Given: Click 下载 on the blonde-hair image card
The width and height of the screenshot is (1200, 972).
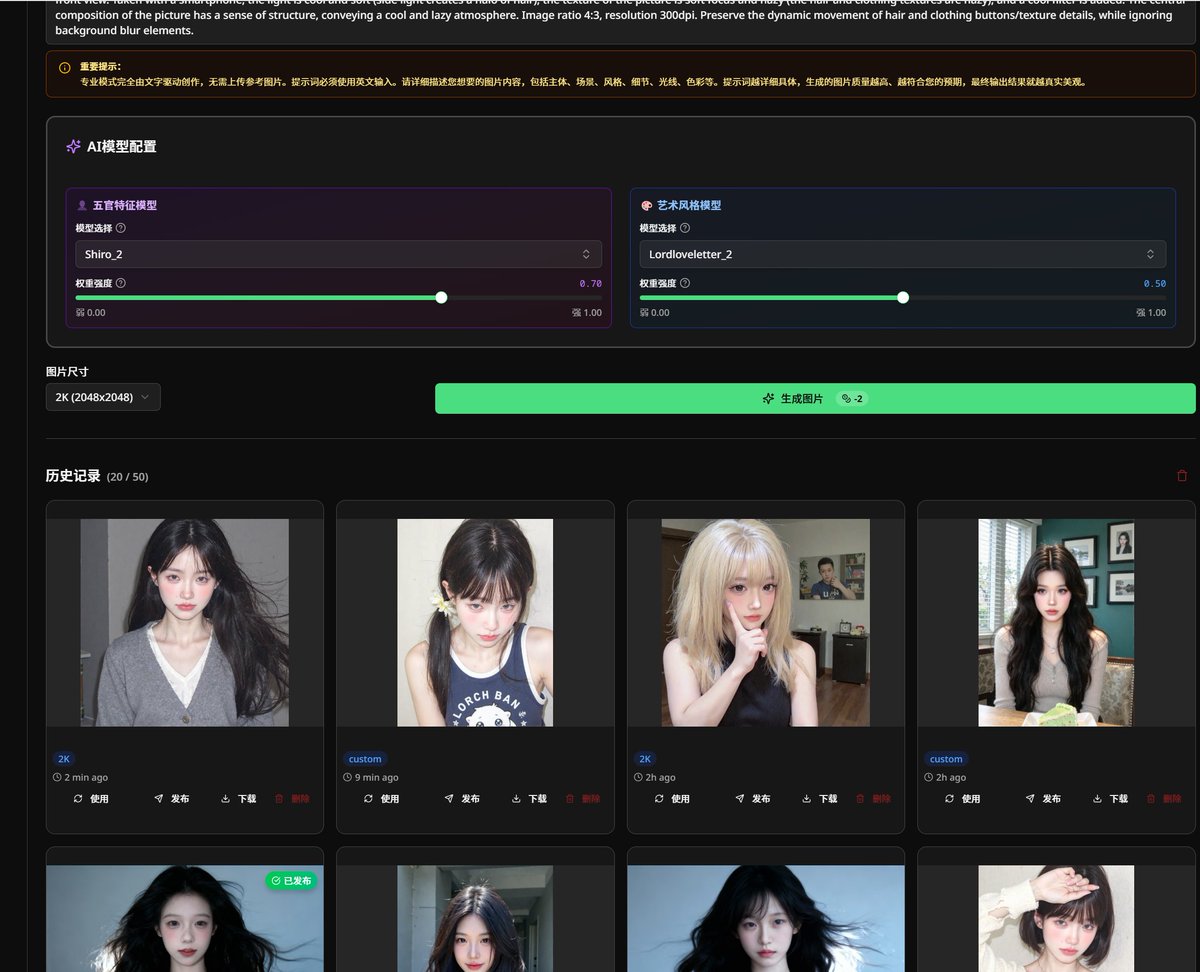Looking at the screenshot, I should (x=820, y=799).
